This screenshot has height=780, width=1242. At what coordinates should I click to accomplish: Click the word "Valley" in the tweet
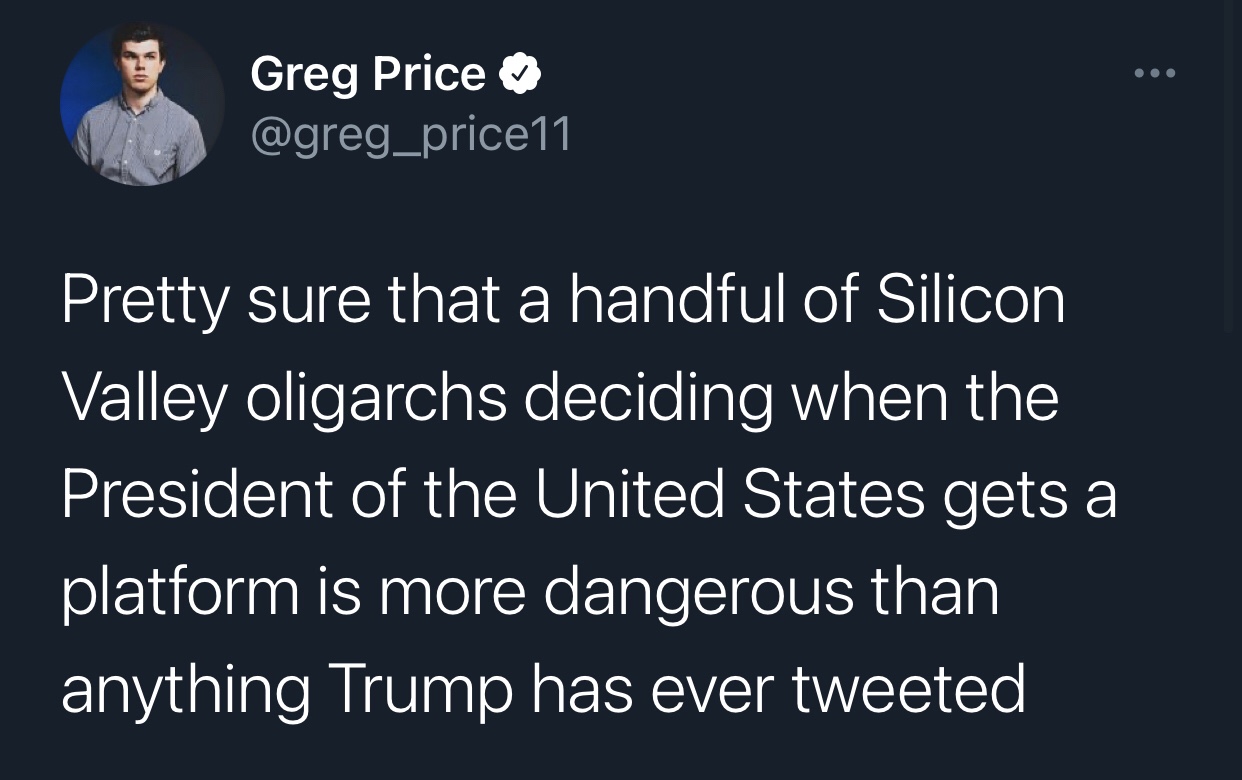point(145,397)
